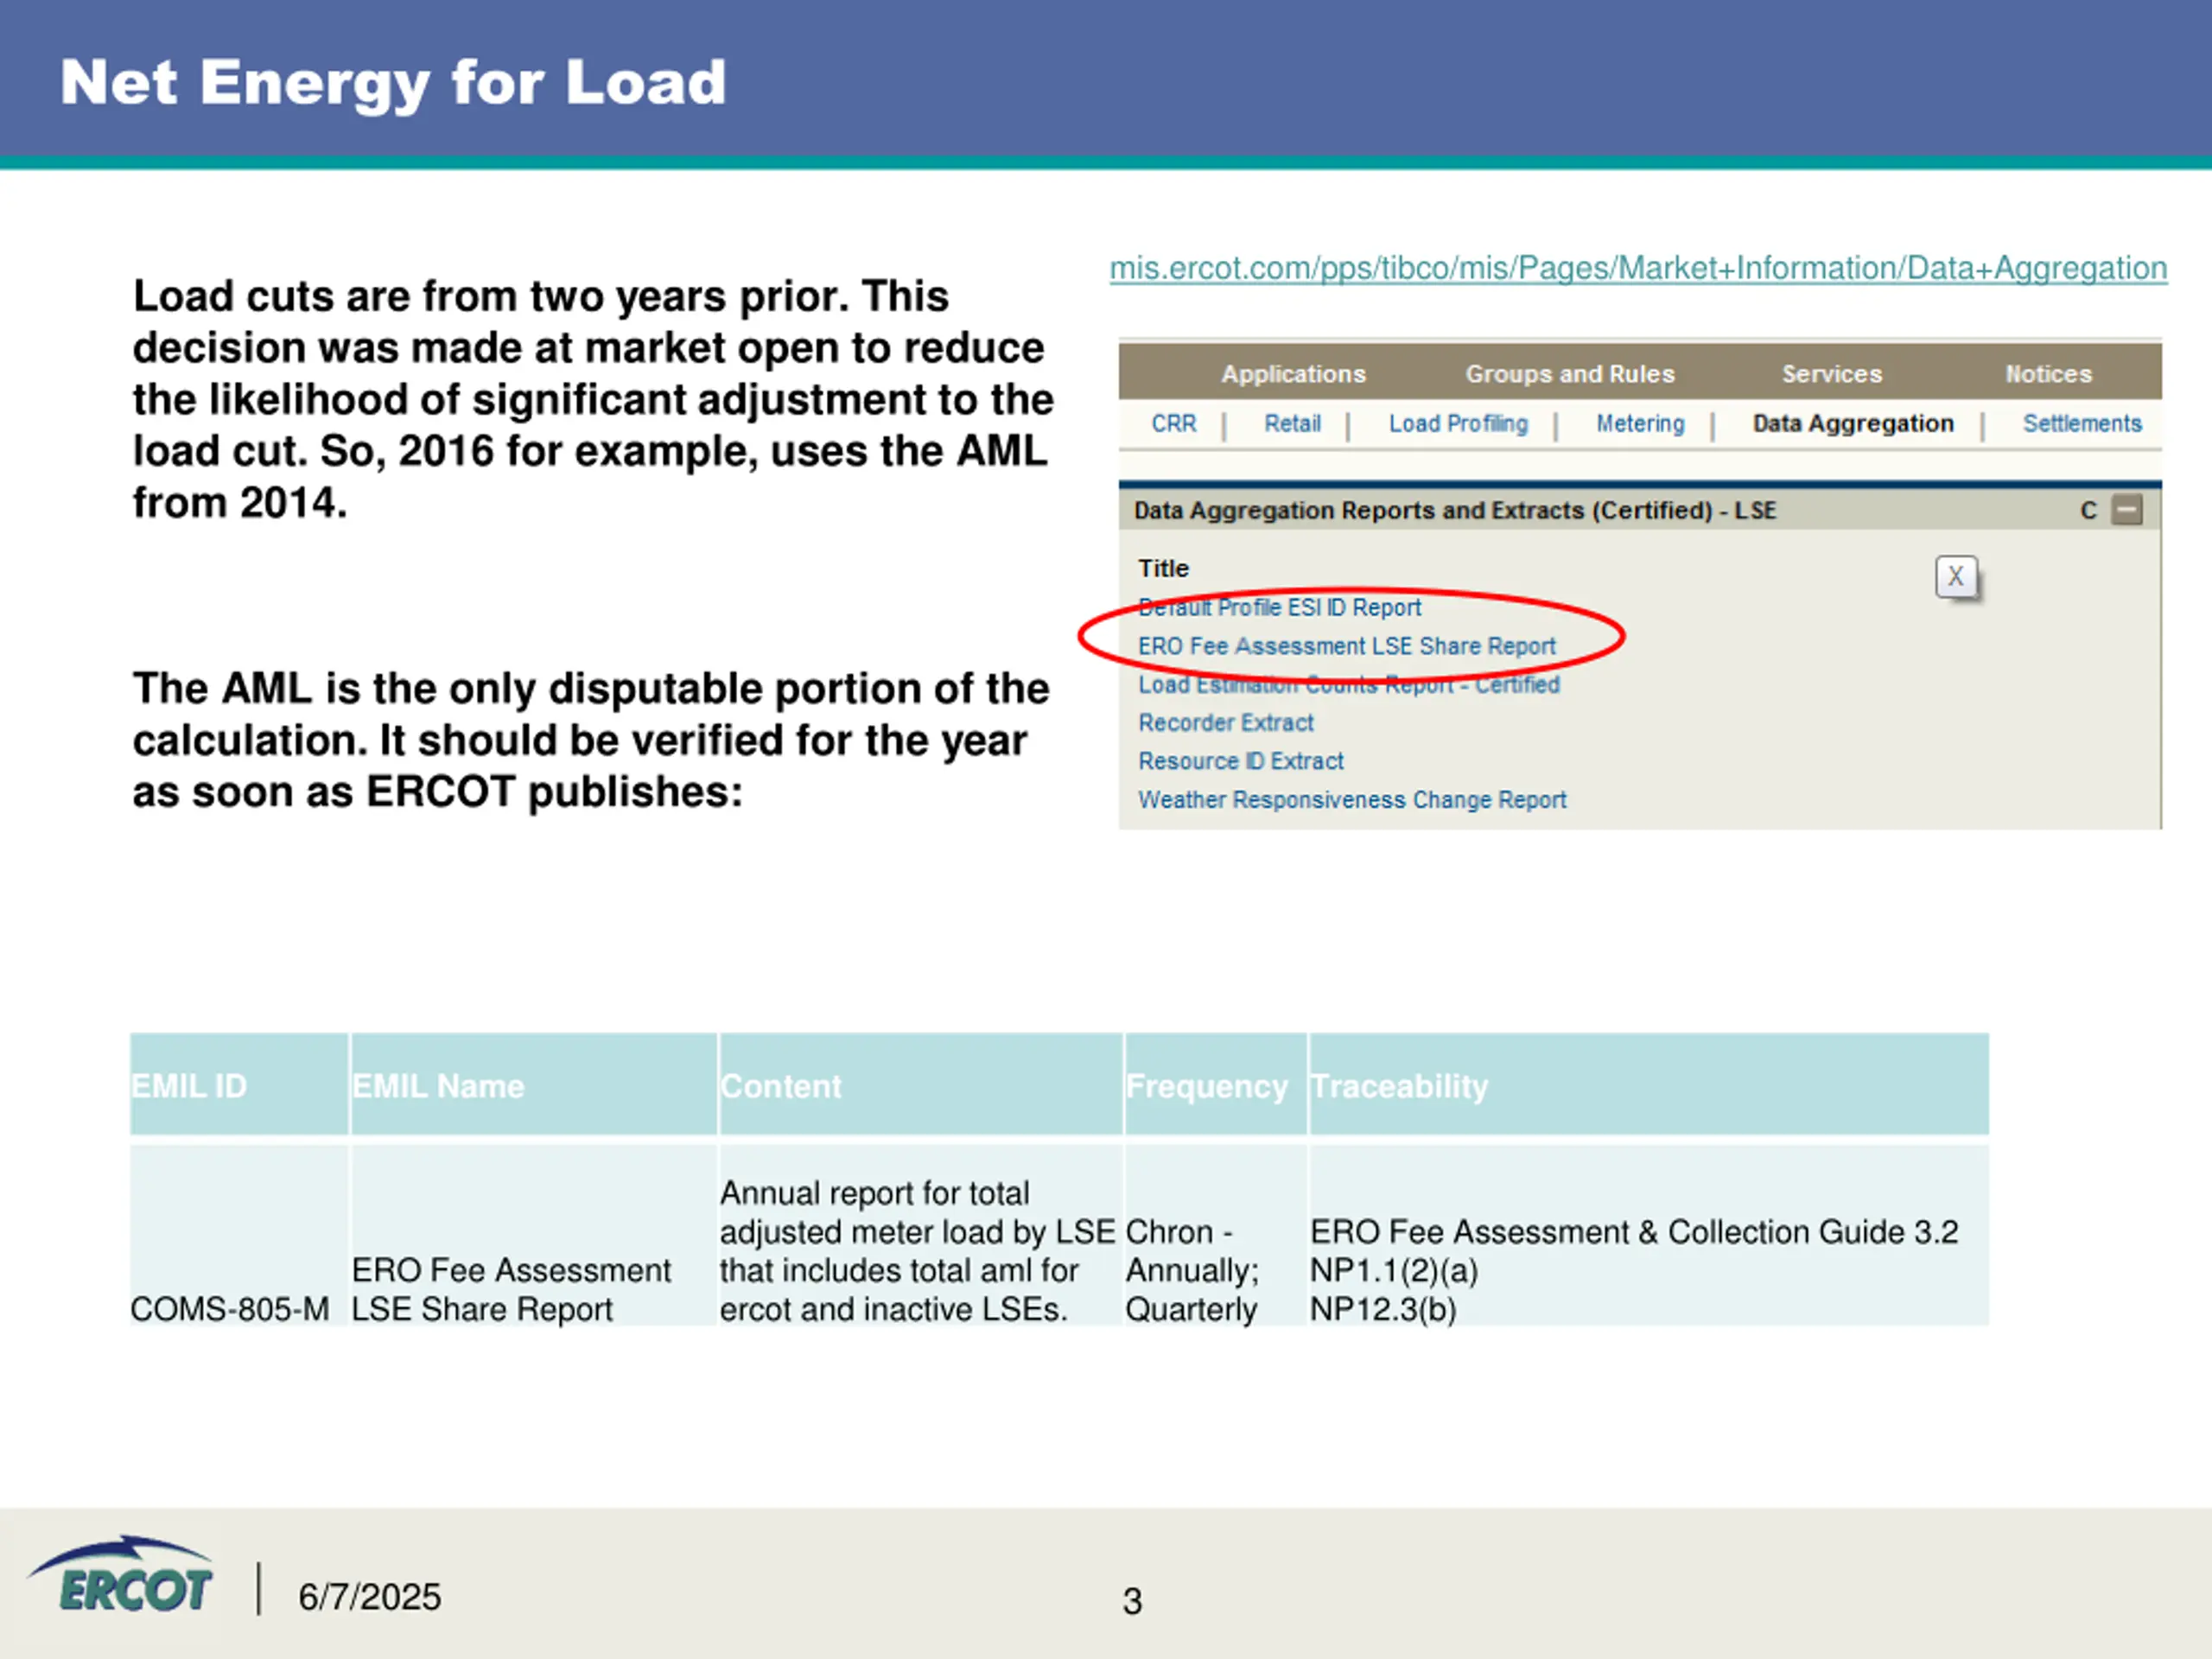Screen dimensions: 2212x1659
Task: Click the 'Net Energy for Load' slide title
Action: [393, 83]
